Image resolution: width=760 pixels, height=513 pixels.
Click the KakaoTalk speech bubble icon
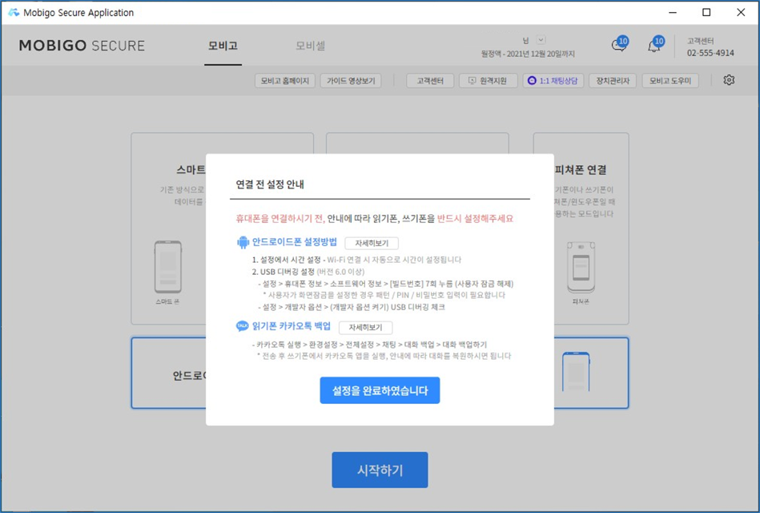pyautogui.click(x=242, y=326)
